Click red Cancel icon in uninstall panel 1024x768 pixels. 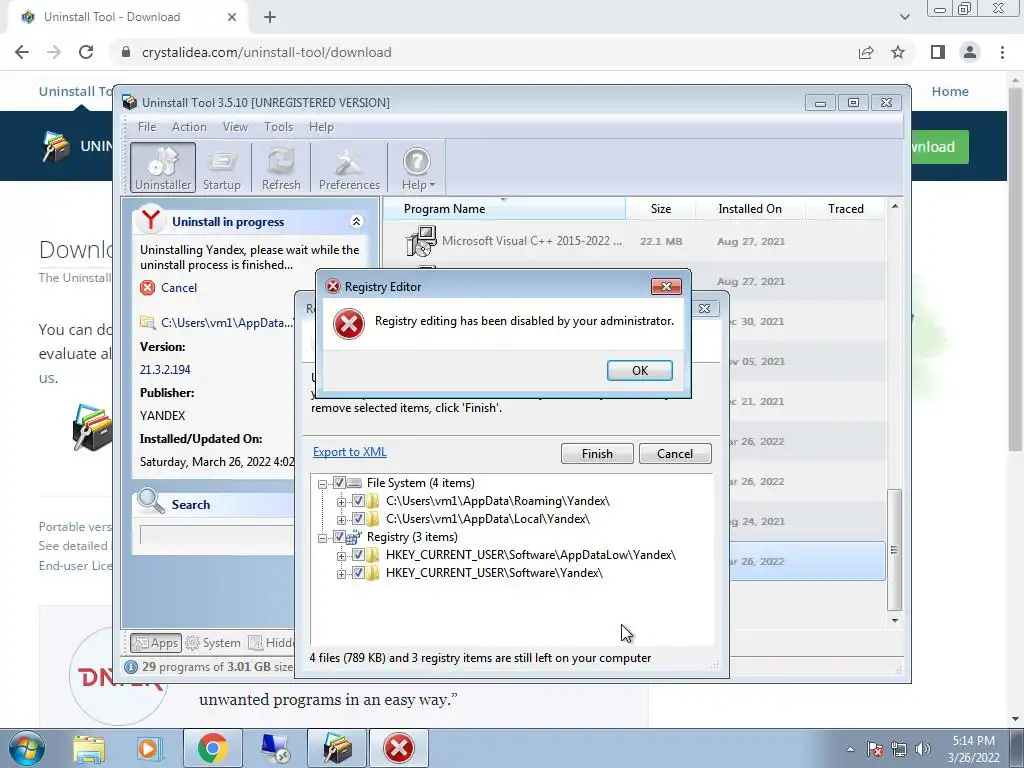point(148,288)
